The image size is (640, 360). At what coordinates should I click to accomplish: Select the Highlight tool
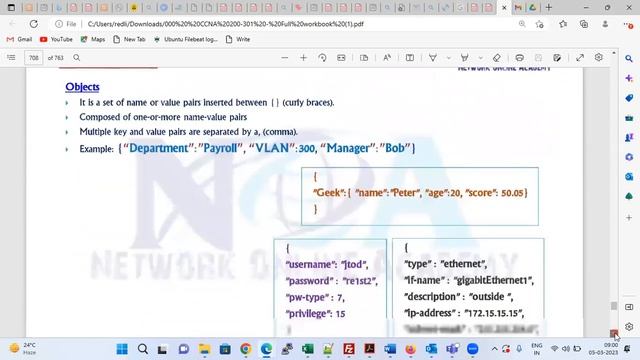[x=464, y=58]
